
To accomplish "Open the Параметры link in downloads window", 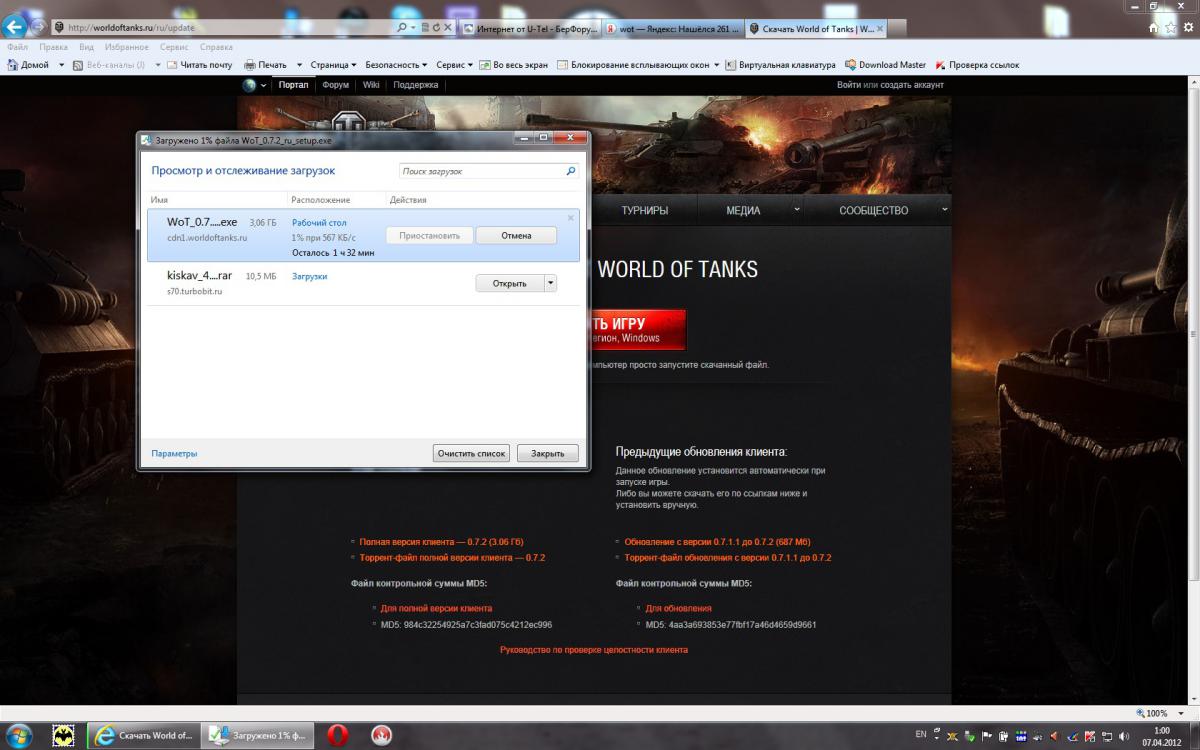I will tap(174, 453).
